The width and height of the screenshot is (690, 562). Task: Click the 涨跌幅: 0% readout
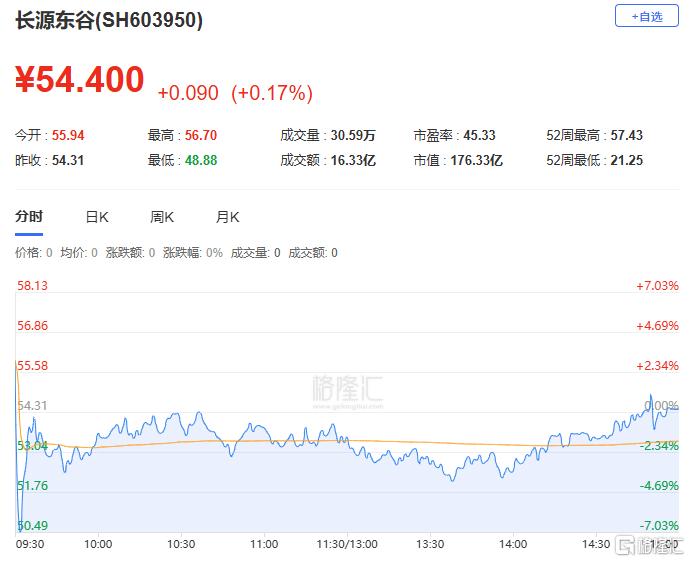[x=193, y=253]
